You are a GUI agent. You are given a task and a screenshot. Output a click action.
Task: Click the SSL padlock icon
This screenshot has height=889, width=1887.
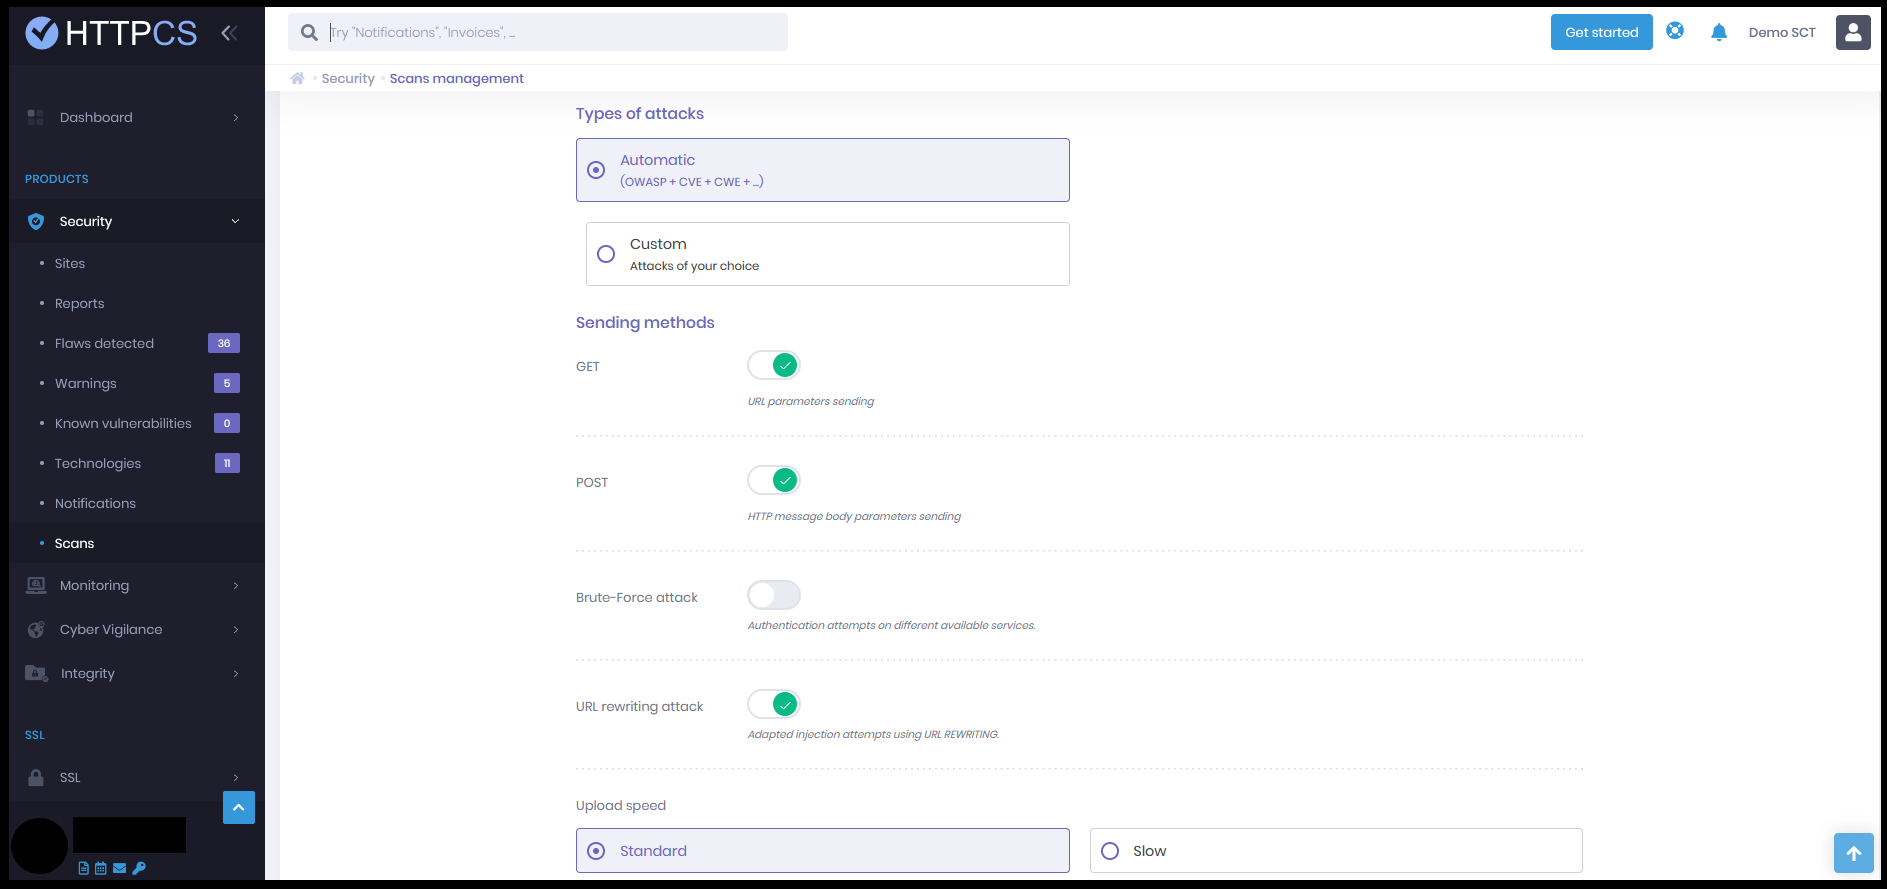pyautogui.click(x=36, y=777)
